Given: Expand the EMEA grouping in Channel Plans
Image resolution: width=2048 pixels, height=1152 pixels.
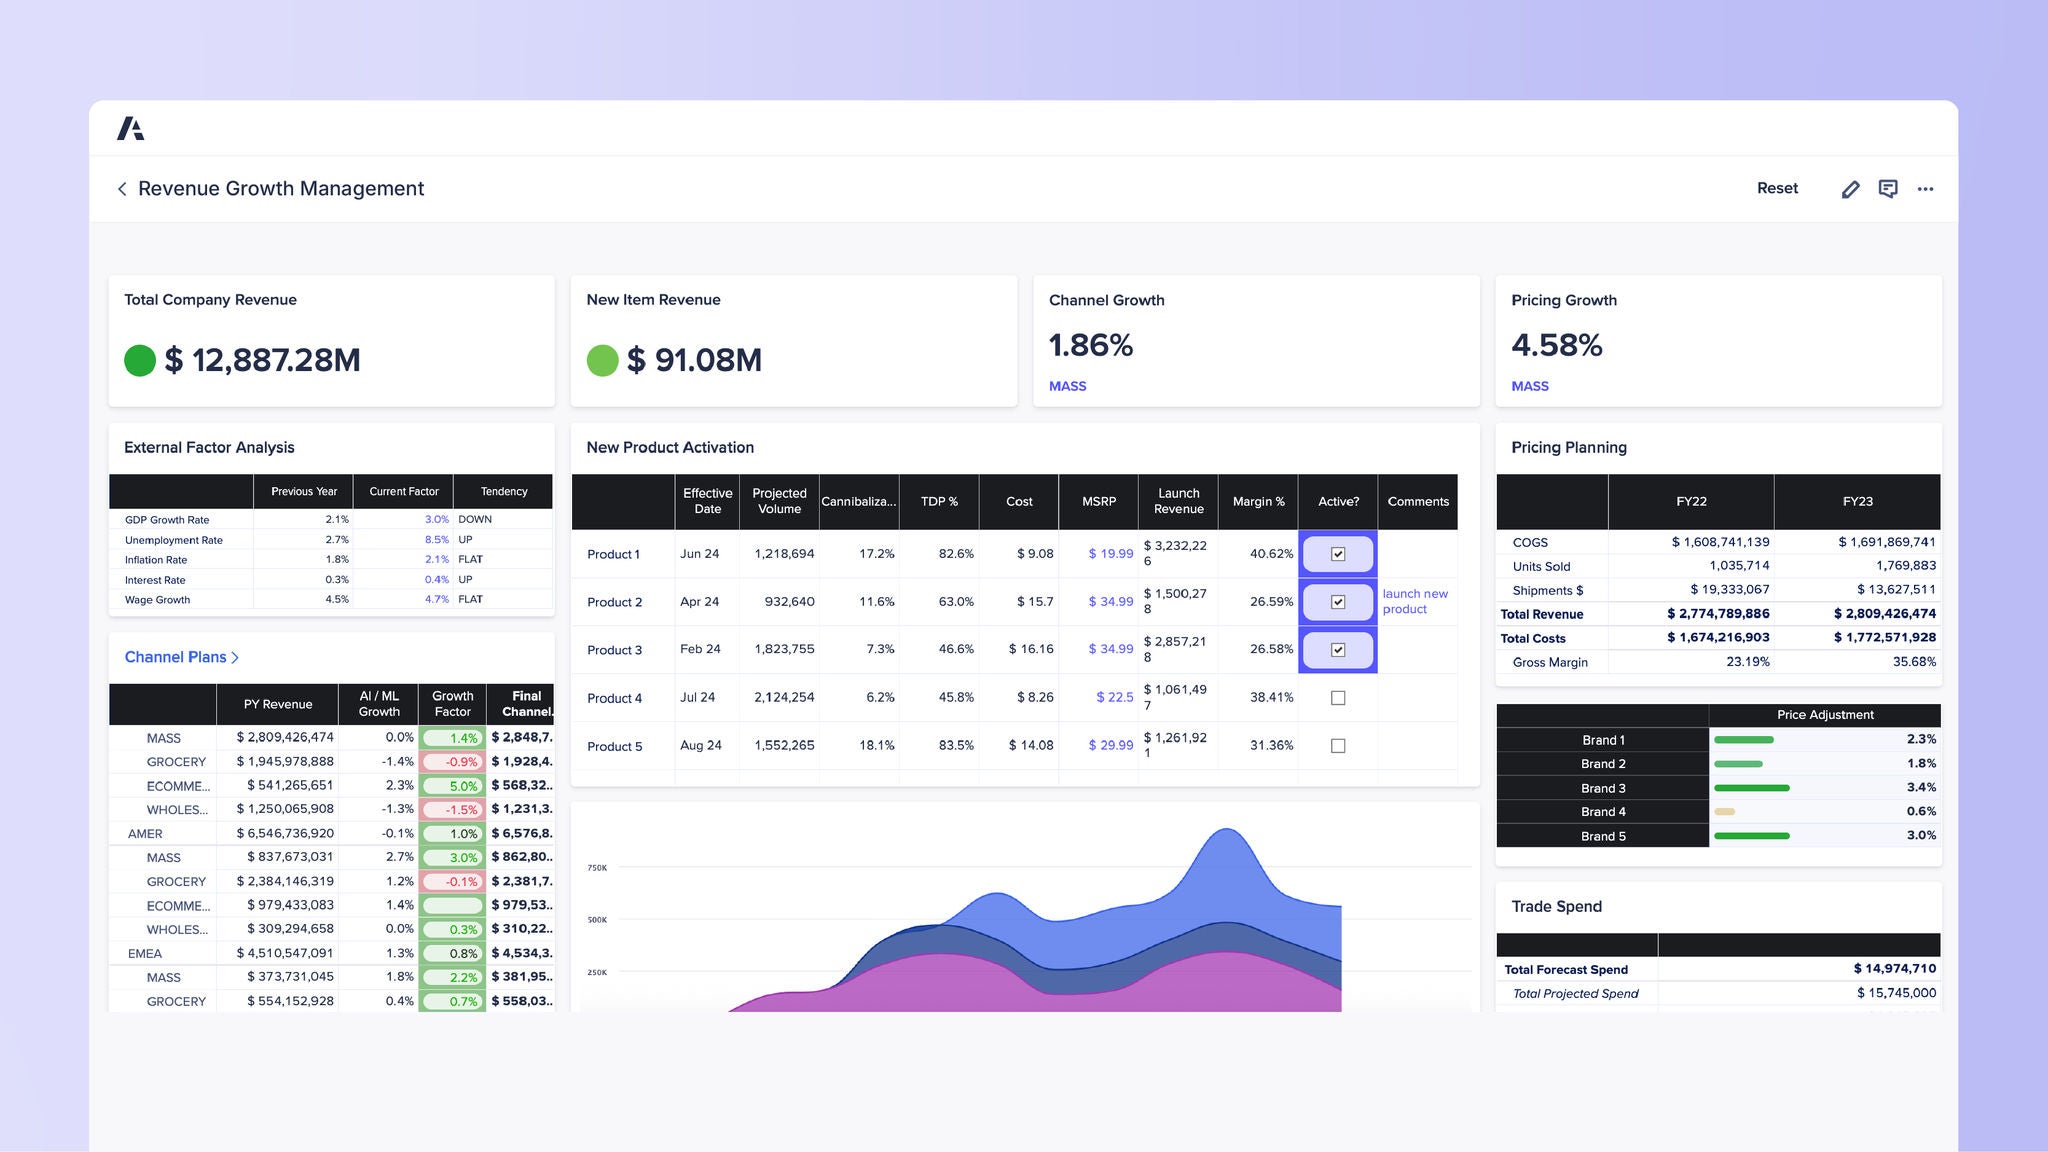Looking at the screenshot, I should tap(146, 953).
